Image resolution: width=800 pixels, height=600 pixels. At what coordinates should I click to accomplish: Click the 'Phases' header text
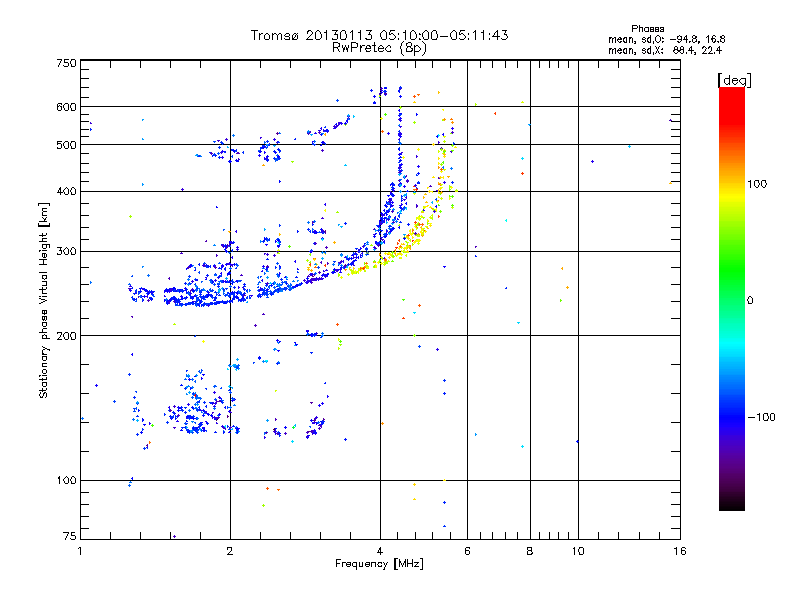[x=647, y=29]
